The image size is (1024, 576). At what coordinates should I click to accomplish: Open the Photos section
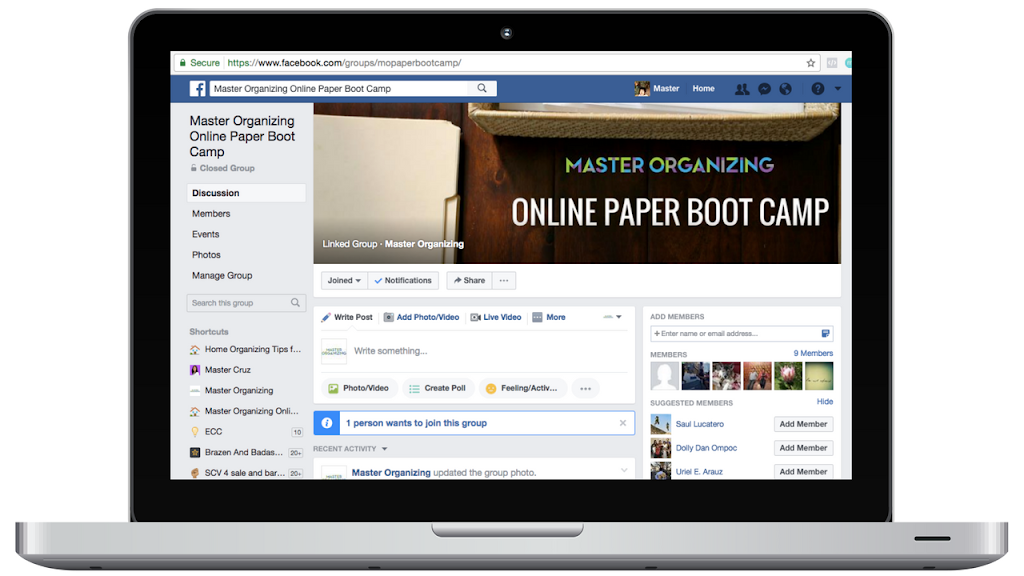pos(206,255)
